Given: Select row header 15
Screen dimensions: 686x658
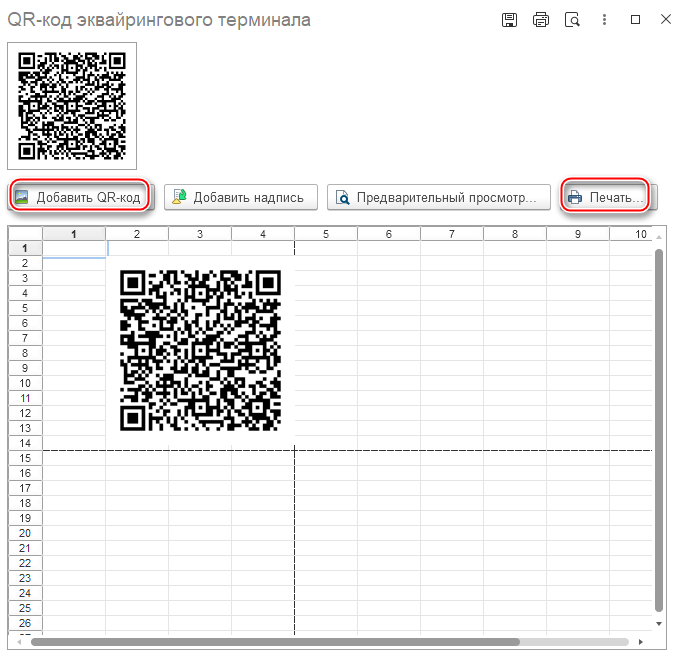Looking at the screenshot, I should [25, 458].
